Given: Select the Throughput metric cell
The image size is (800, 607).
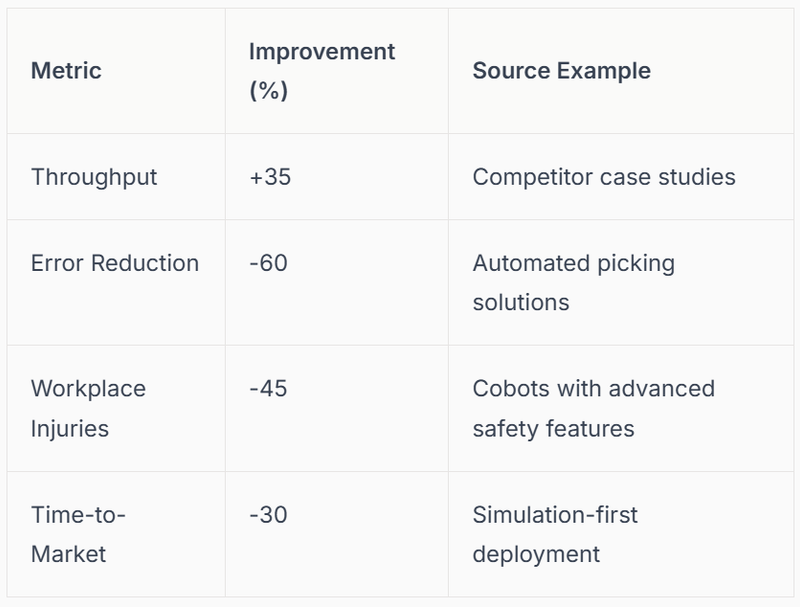Looking at the screenshot, I should coord(94,177).
